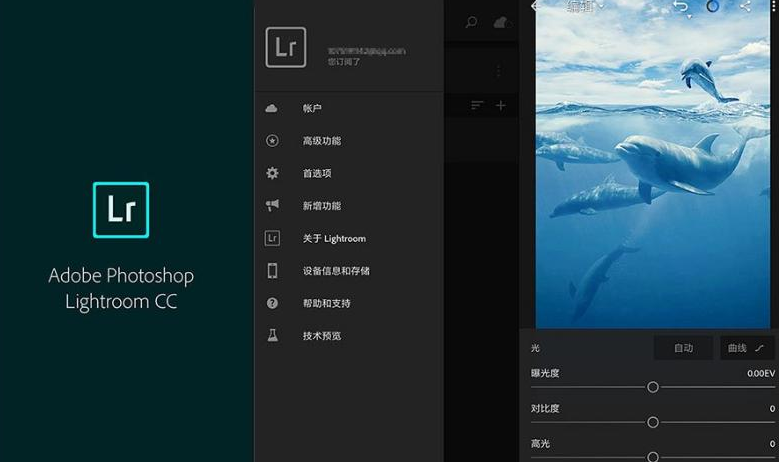
Task: Click the 0.00EV exposure value
Action: pos(761,374)
